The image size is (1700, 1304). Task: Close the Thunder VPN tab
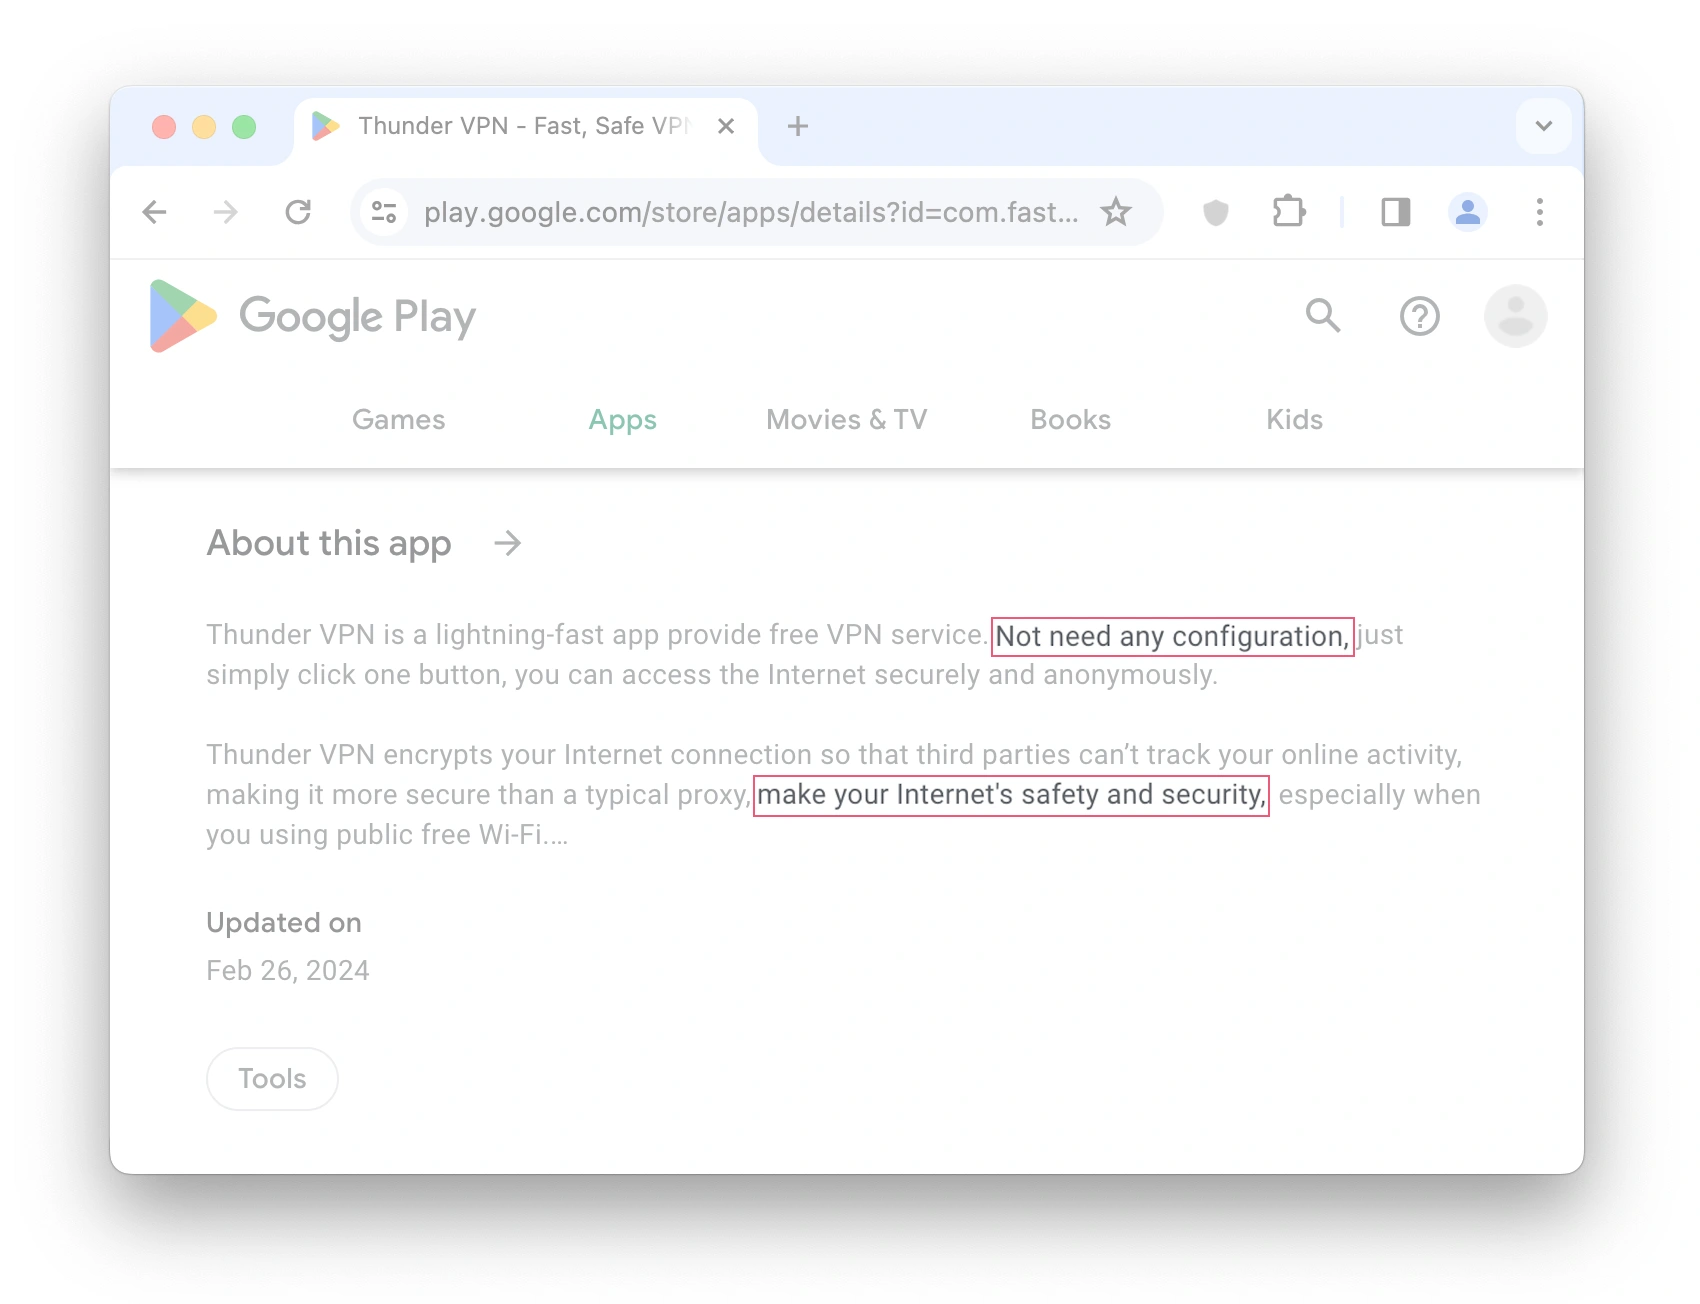pos(726,126)
